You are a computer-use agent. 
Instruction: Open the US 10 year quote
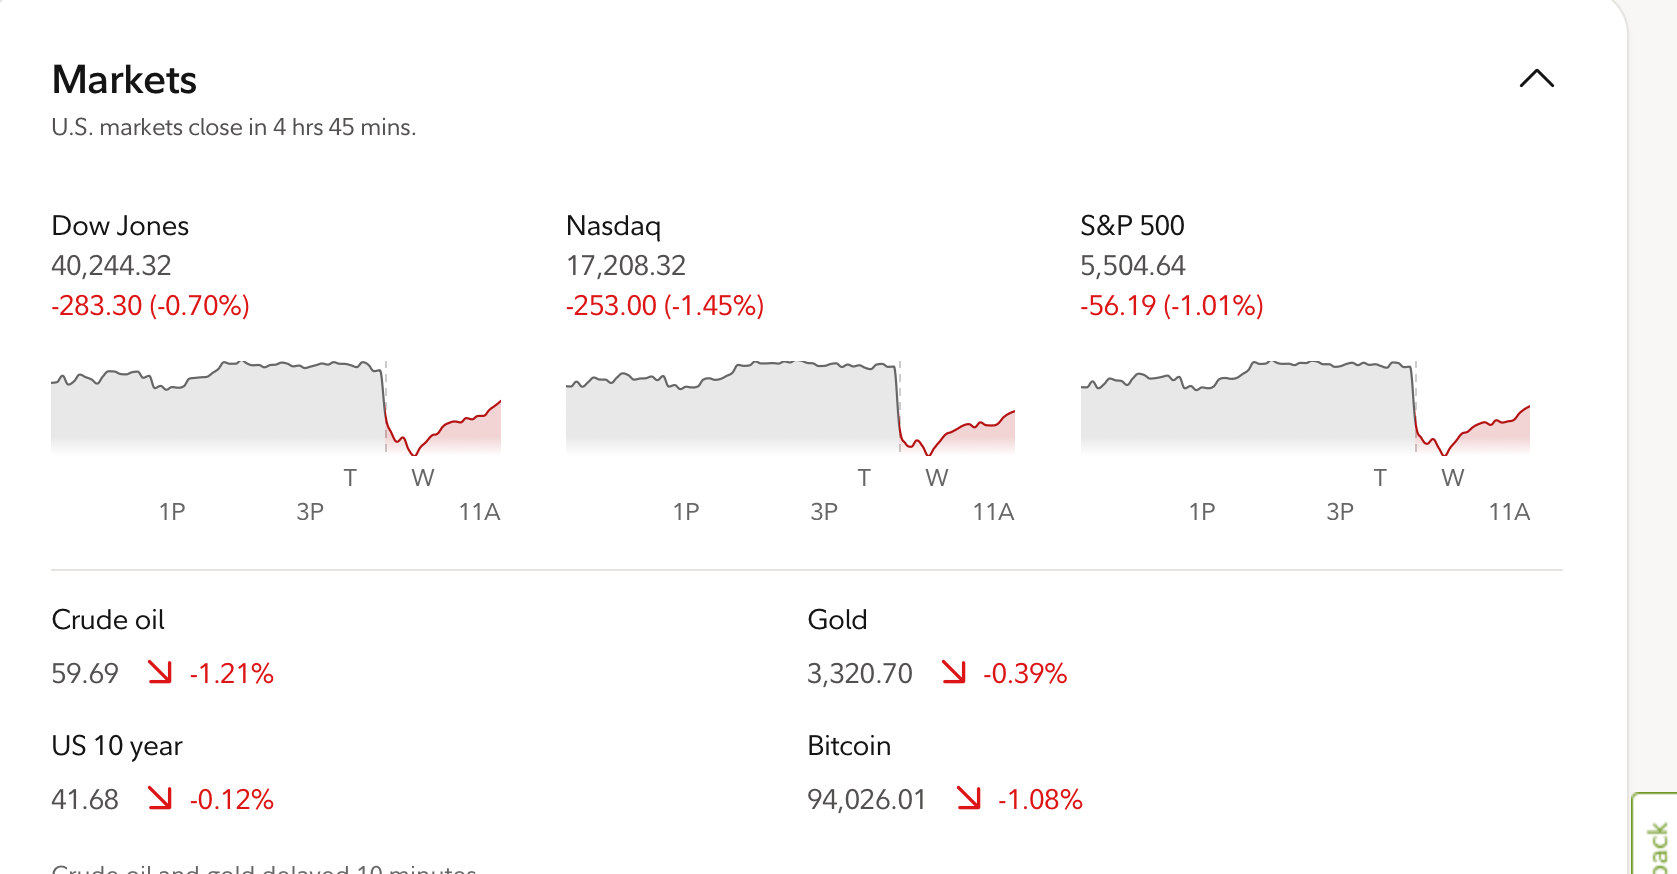(x=117, y=746)
